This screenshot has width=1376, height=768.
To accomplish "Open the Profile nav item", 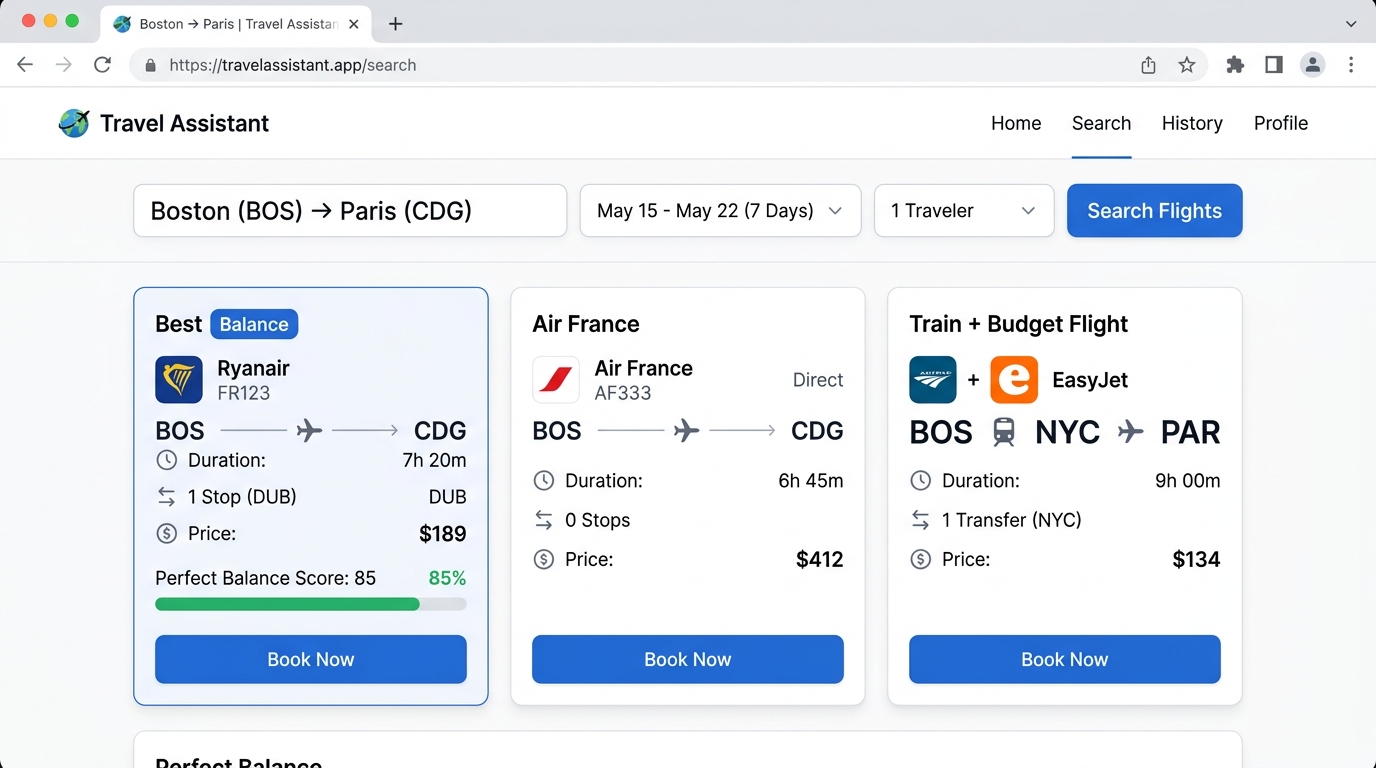I will click(1281, 123).
